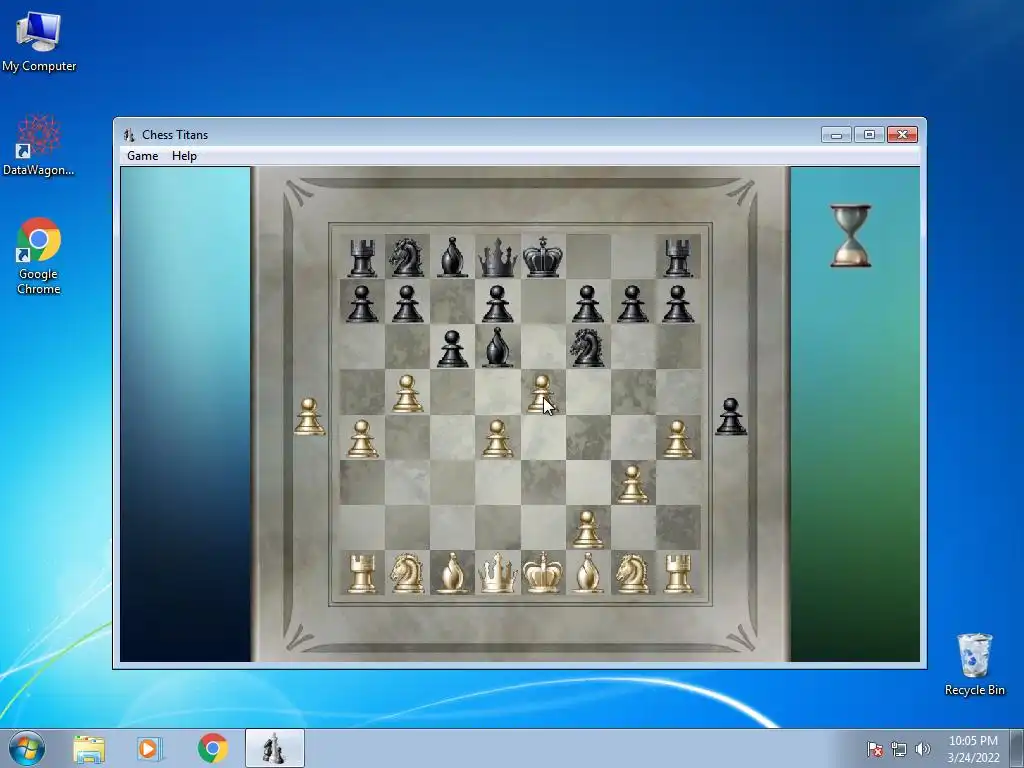
Task: Select the My Computer desktop icon
Action: coord(39,40)
